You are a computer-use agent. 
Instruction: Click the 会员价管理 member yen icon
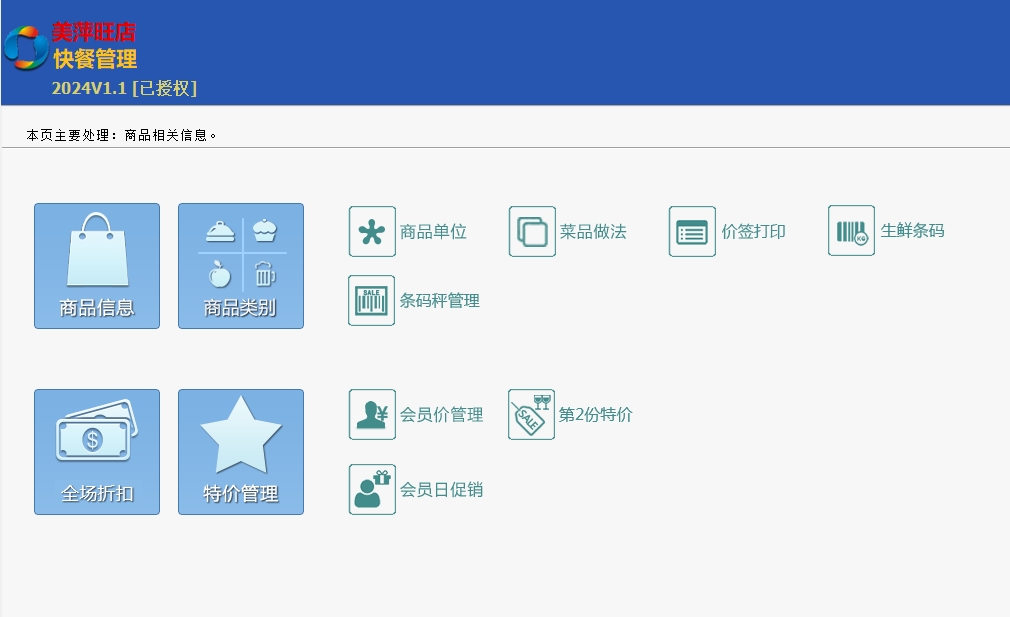[x=372, y=414]
